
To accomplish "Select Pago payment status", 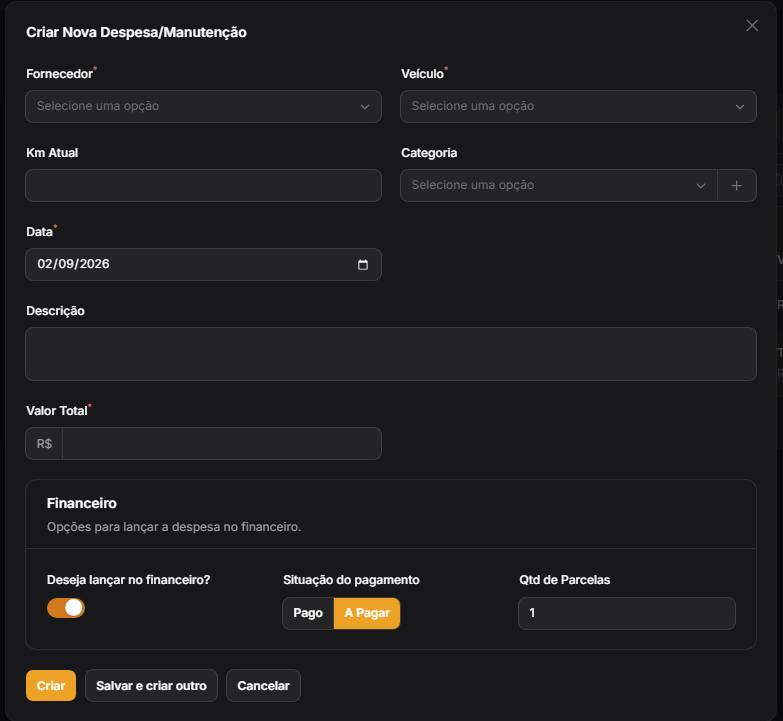I will (308, 613).
